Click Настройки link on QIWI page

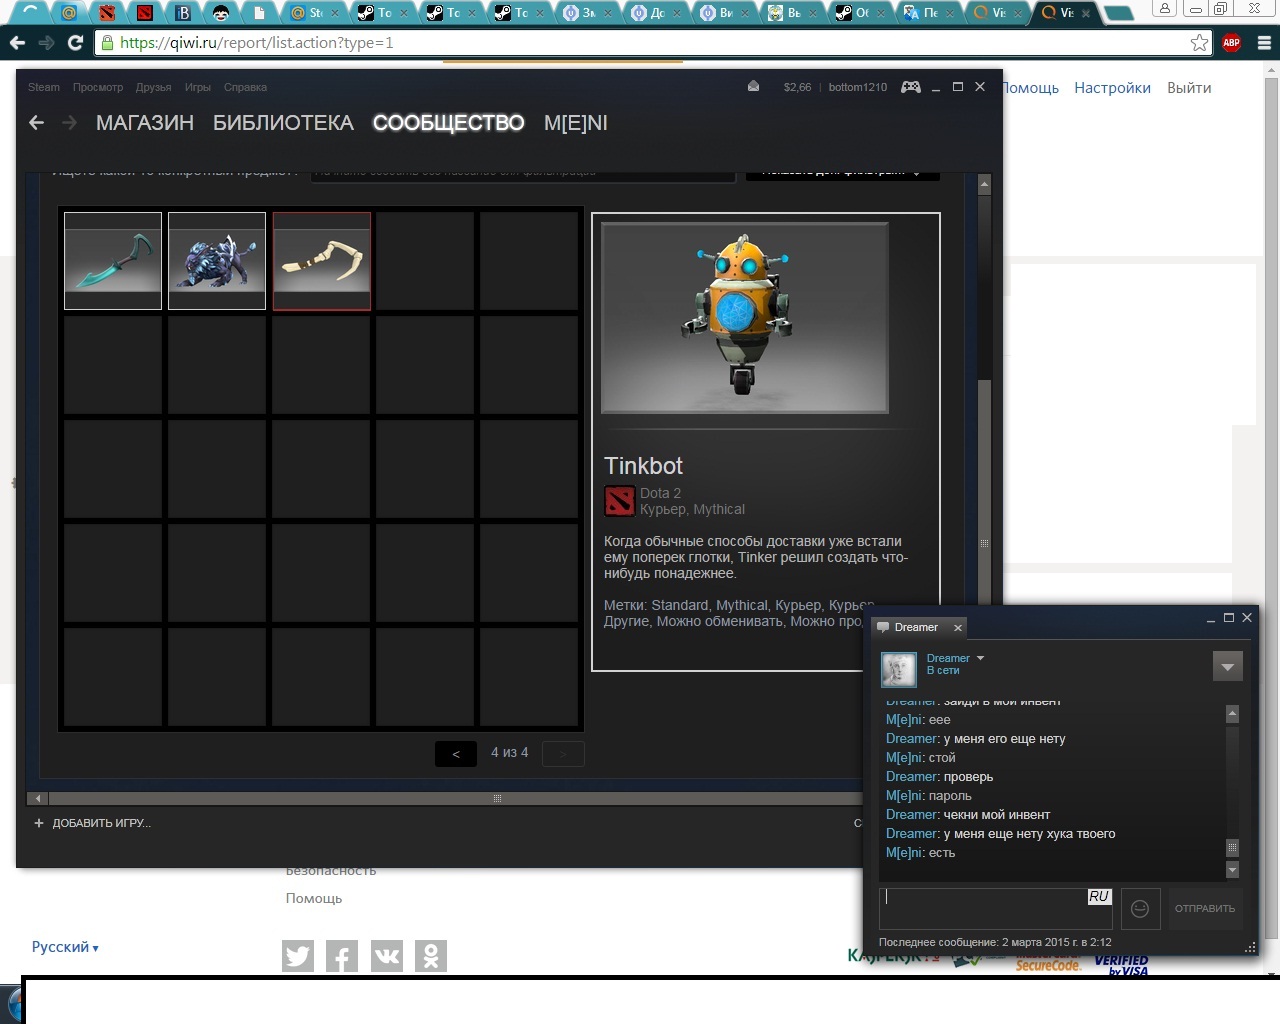pyautogui.click(x=1112, y=88)
